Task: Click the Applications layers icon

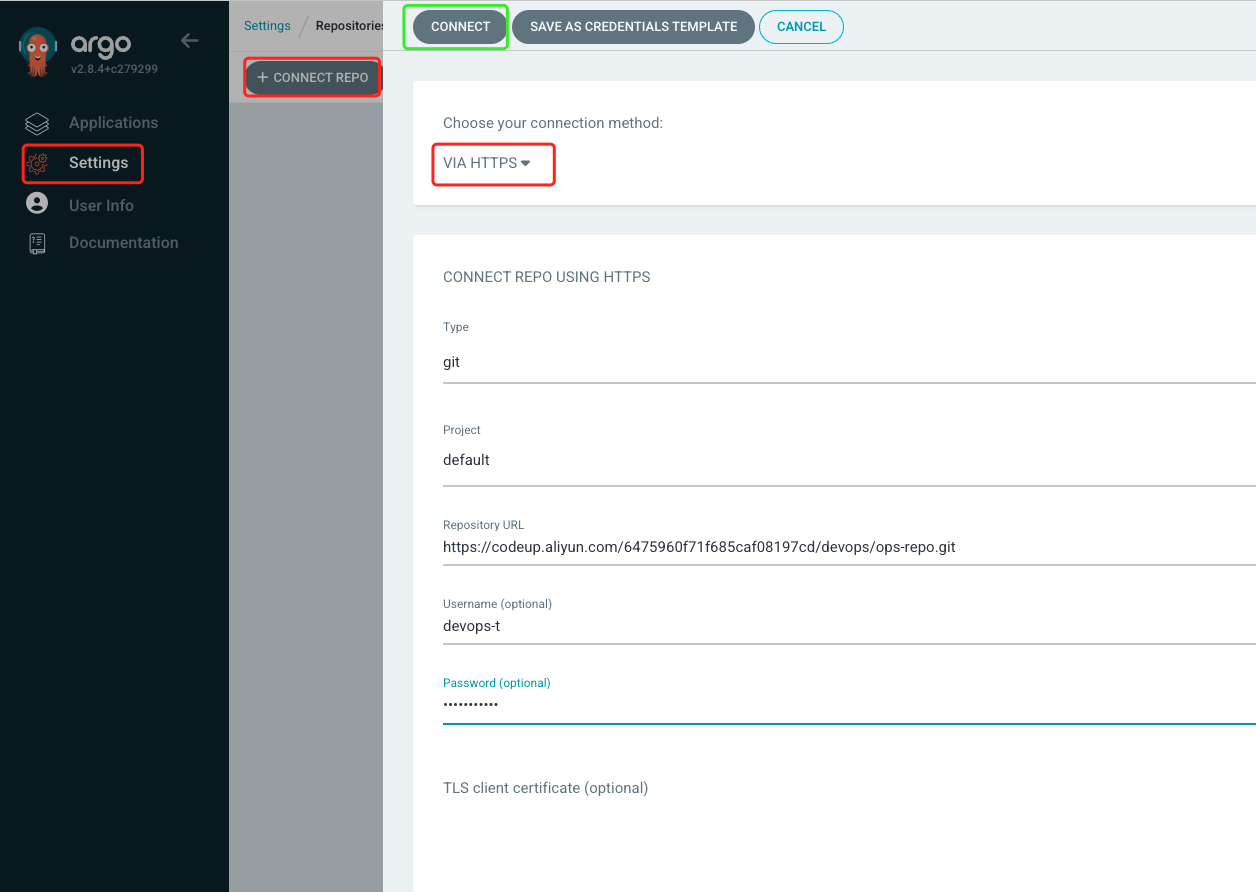Action: [x=37, y=123]
